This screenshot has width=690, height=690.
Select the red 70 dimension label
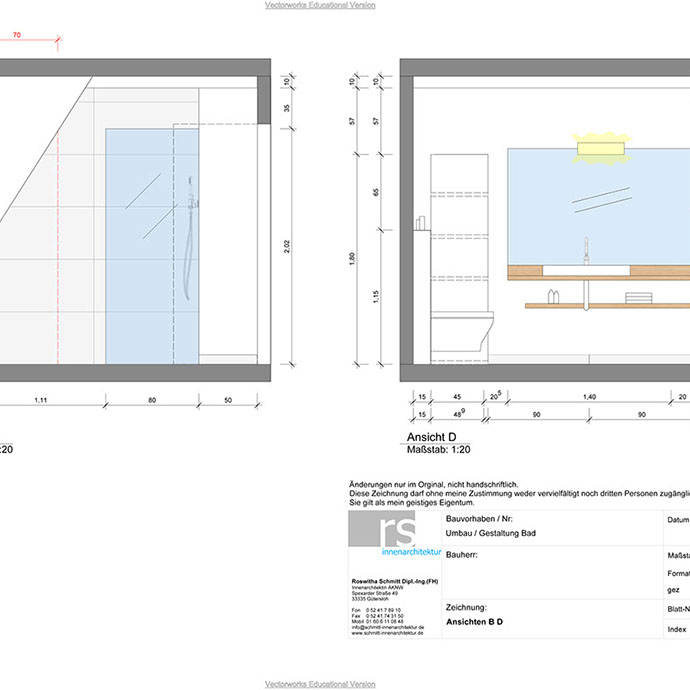pos(15,35)
